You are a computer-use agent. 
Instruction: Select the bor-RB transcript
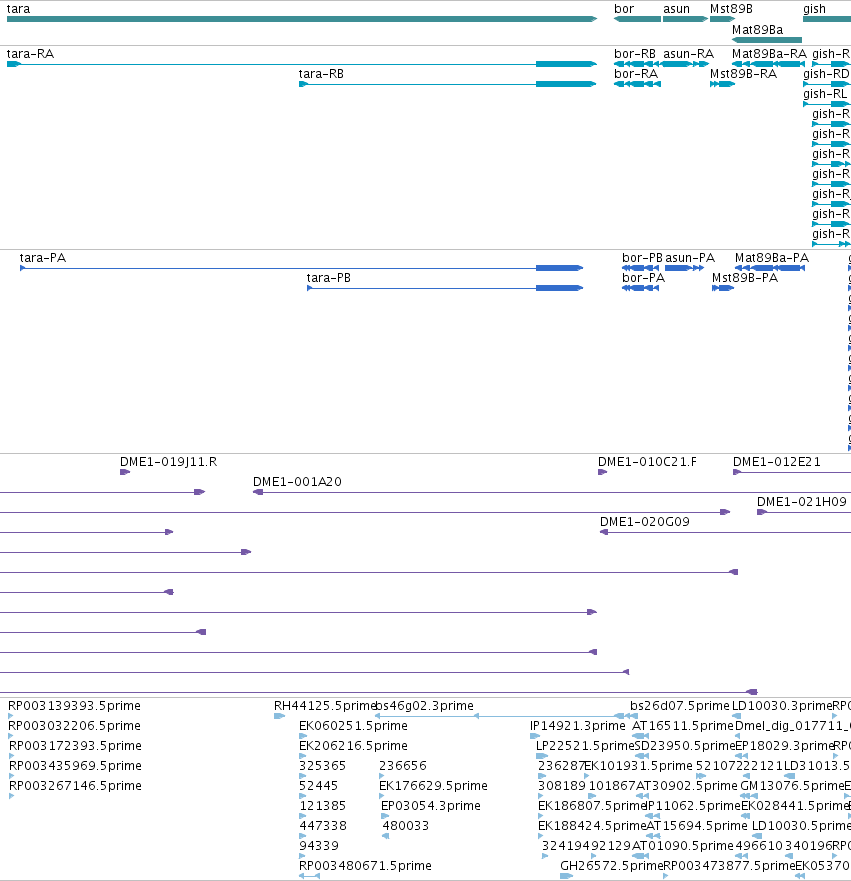pos(638,64)
